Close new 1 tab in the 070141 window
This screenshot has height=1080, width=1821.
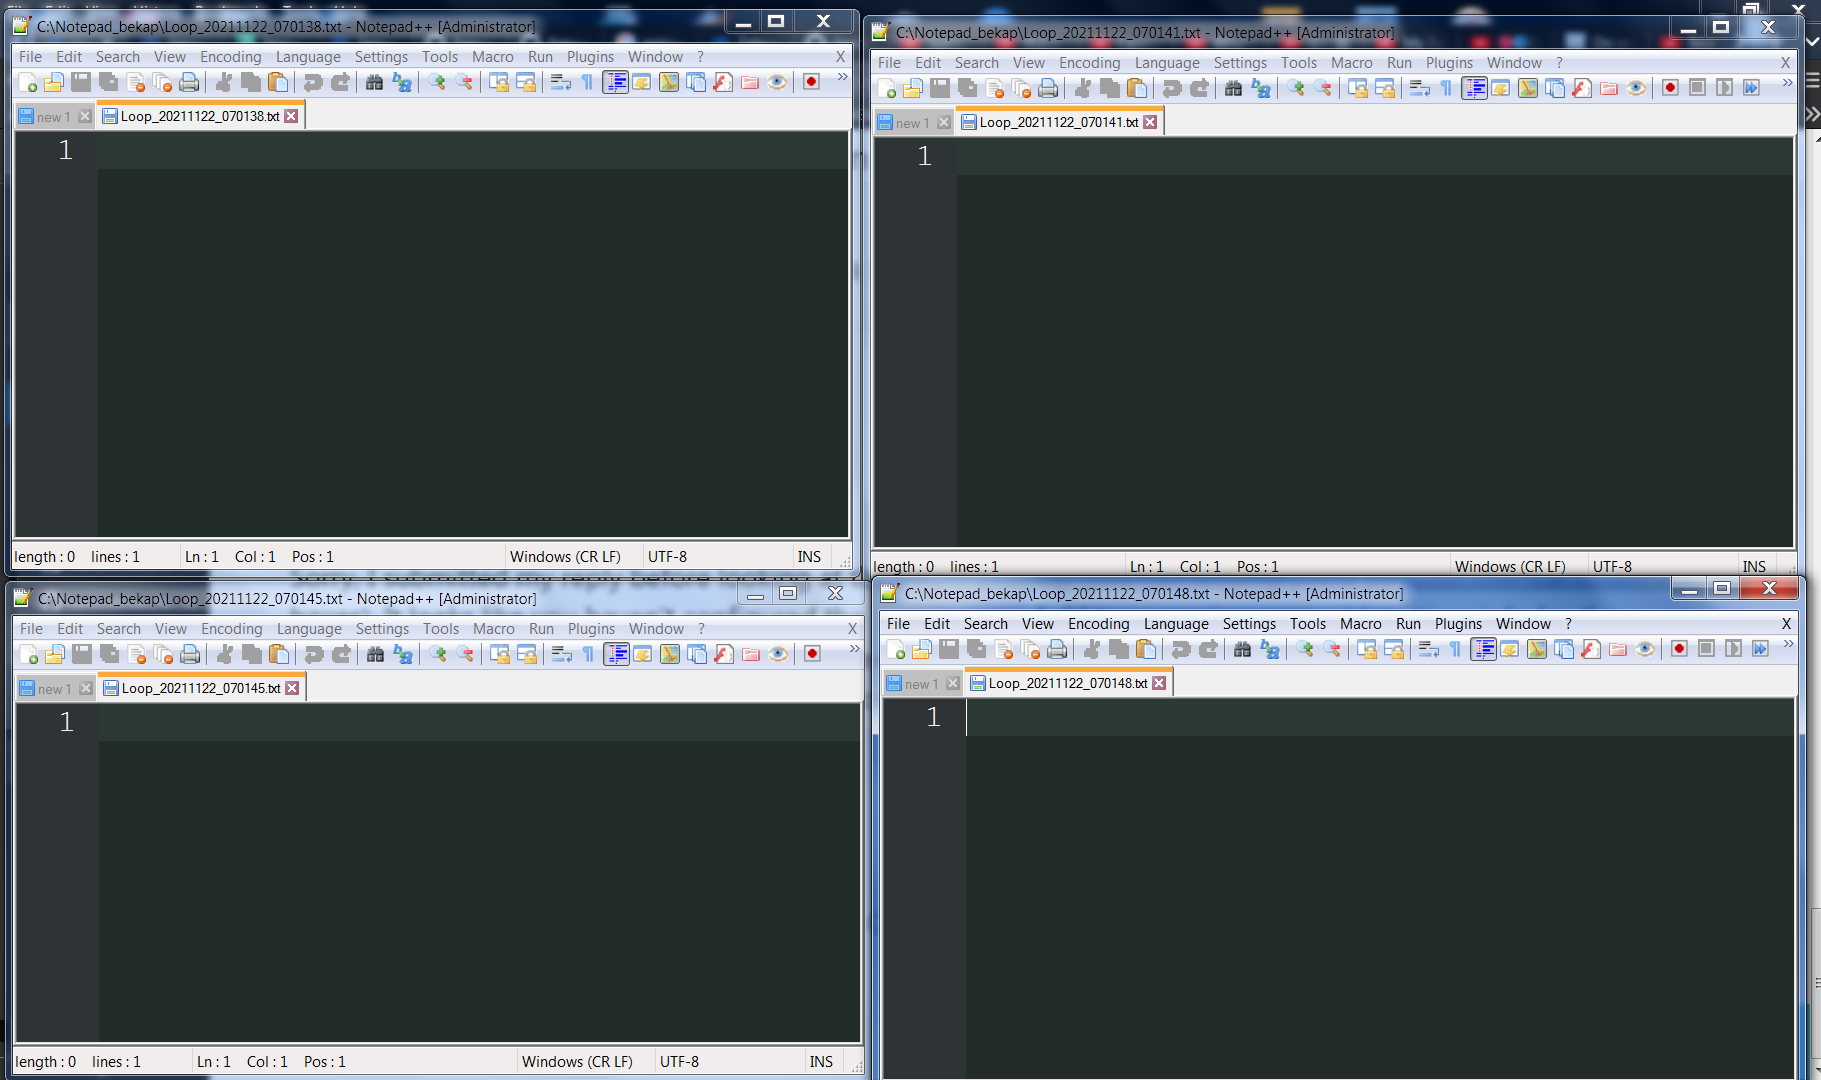[944, 123]
